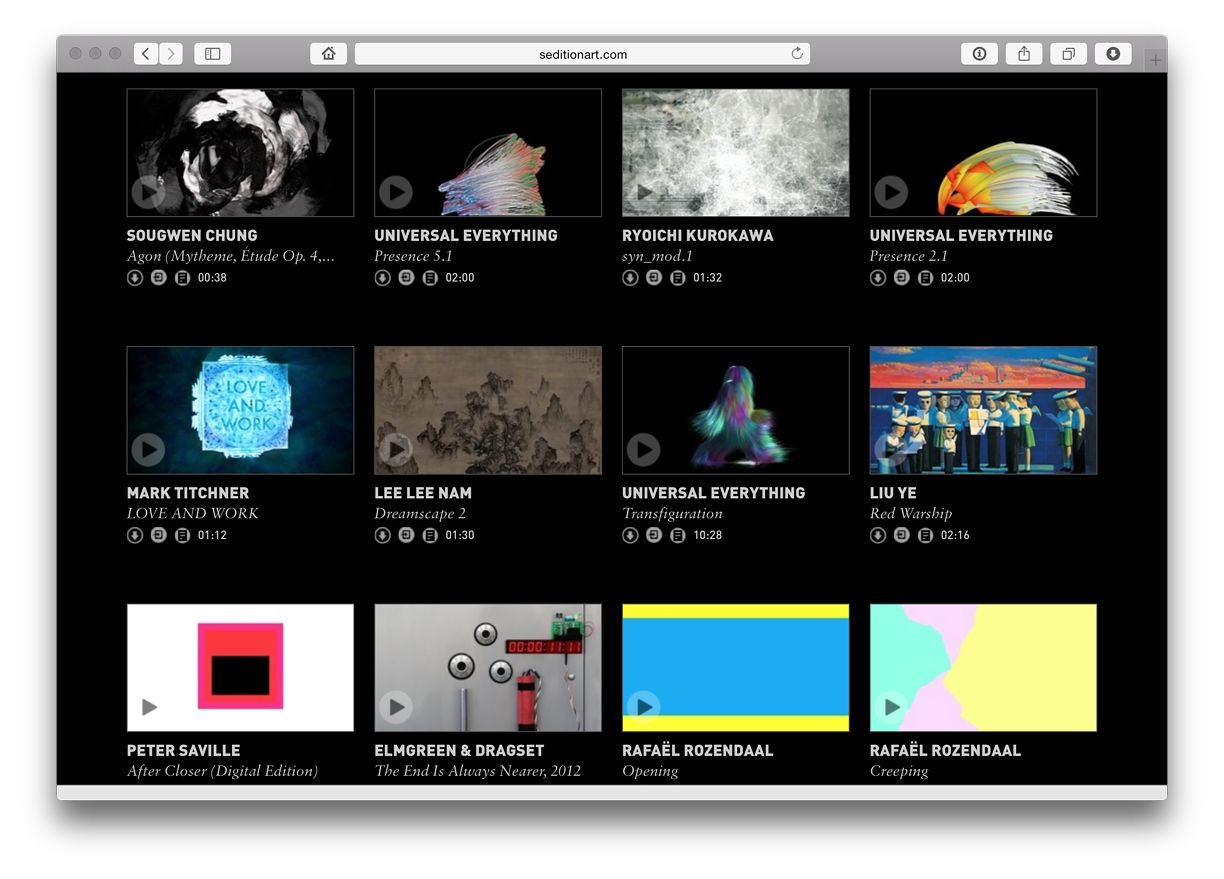Image resolution: width=1224 pixels, height=879 pixels.
Task: Open the Red Warship title link
Action: tap(911, 514)
